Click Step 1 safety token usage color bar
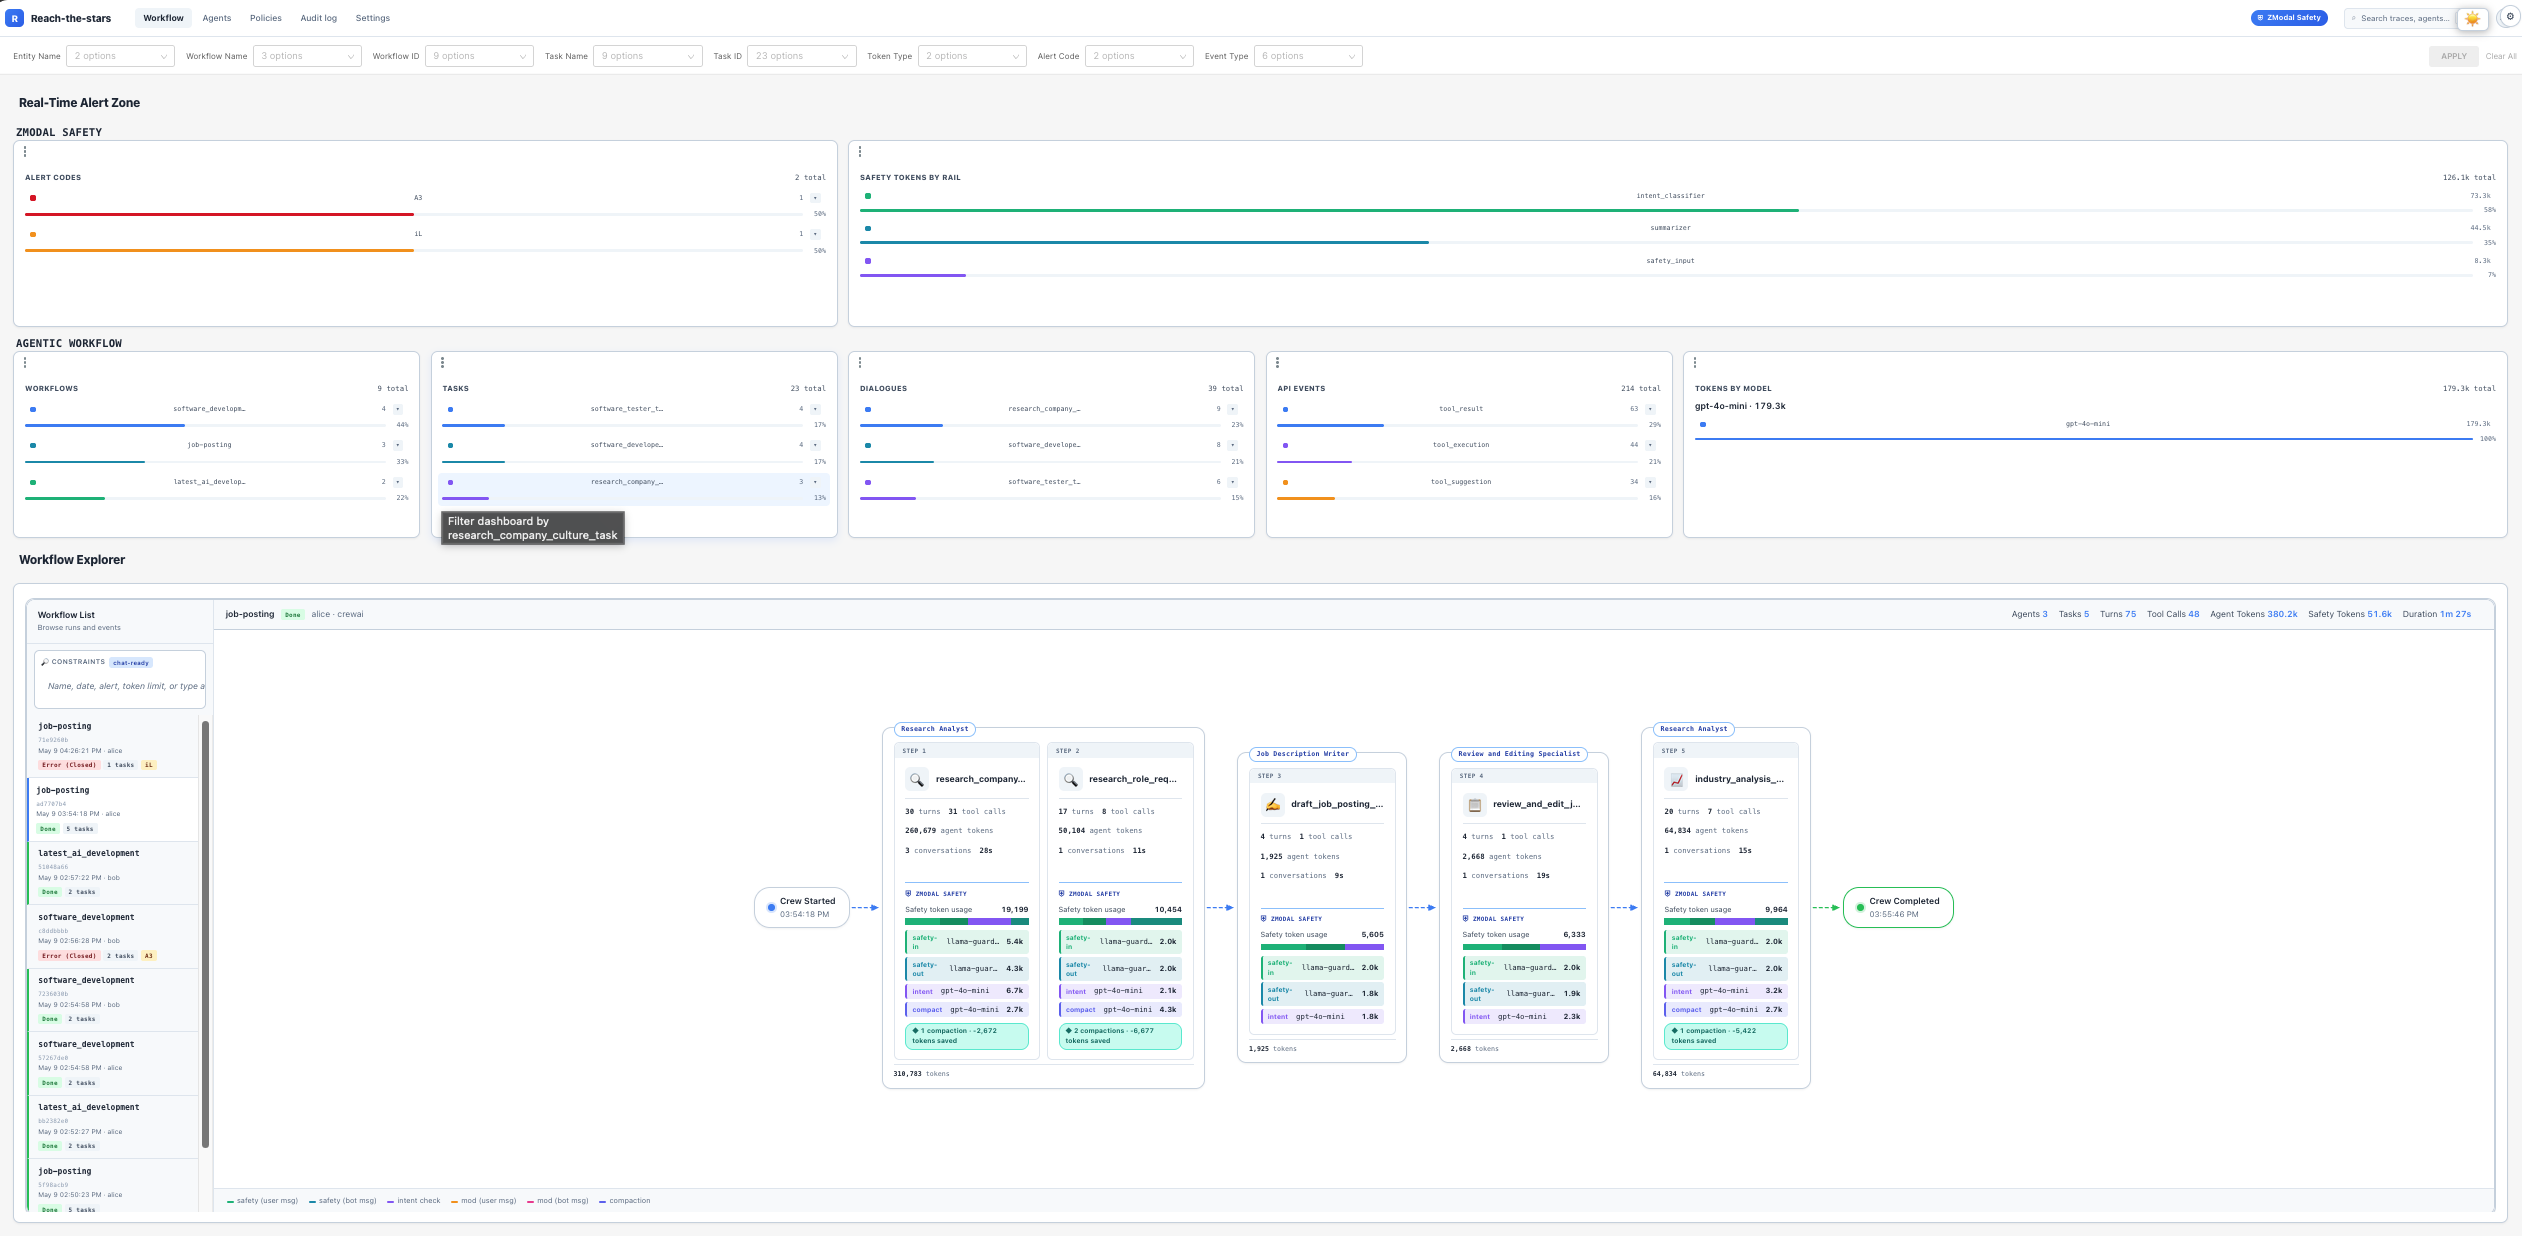The image size is (2522, 1236). [x=967, y=921]
